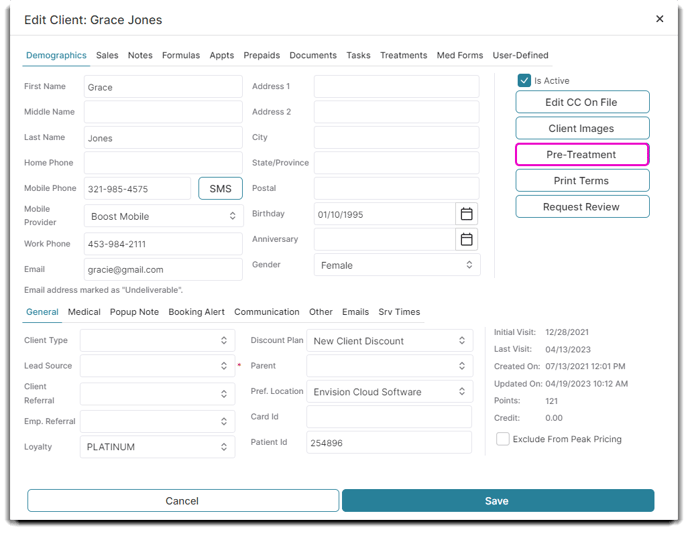Click the Print Terms button
The height and width of the screenshot is (540, 688).
point(582,181)
